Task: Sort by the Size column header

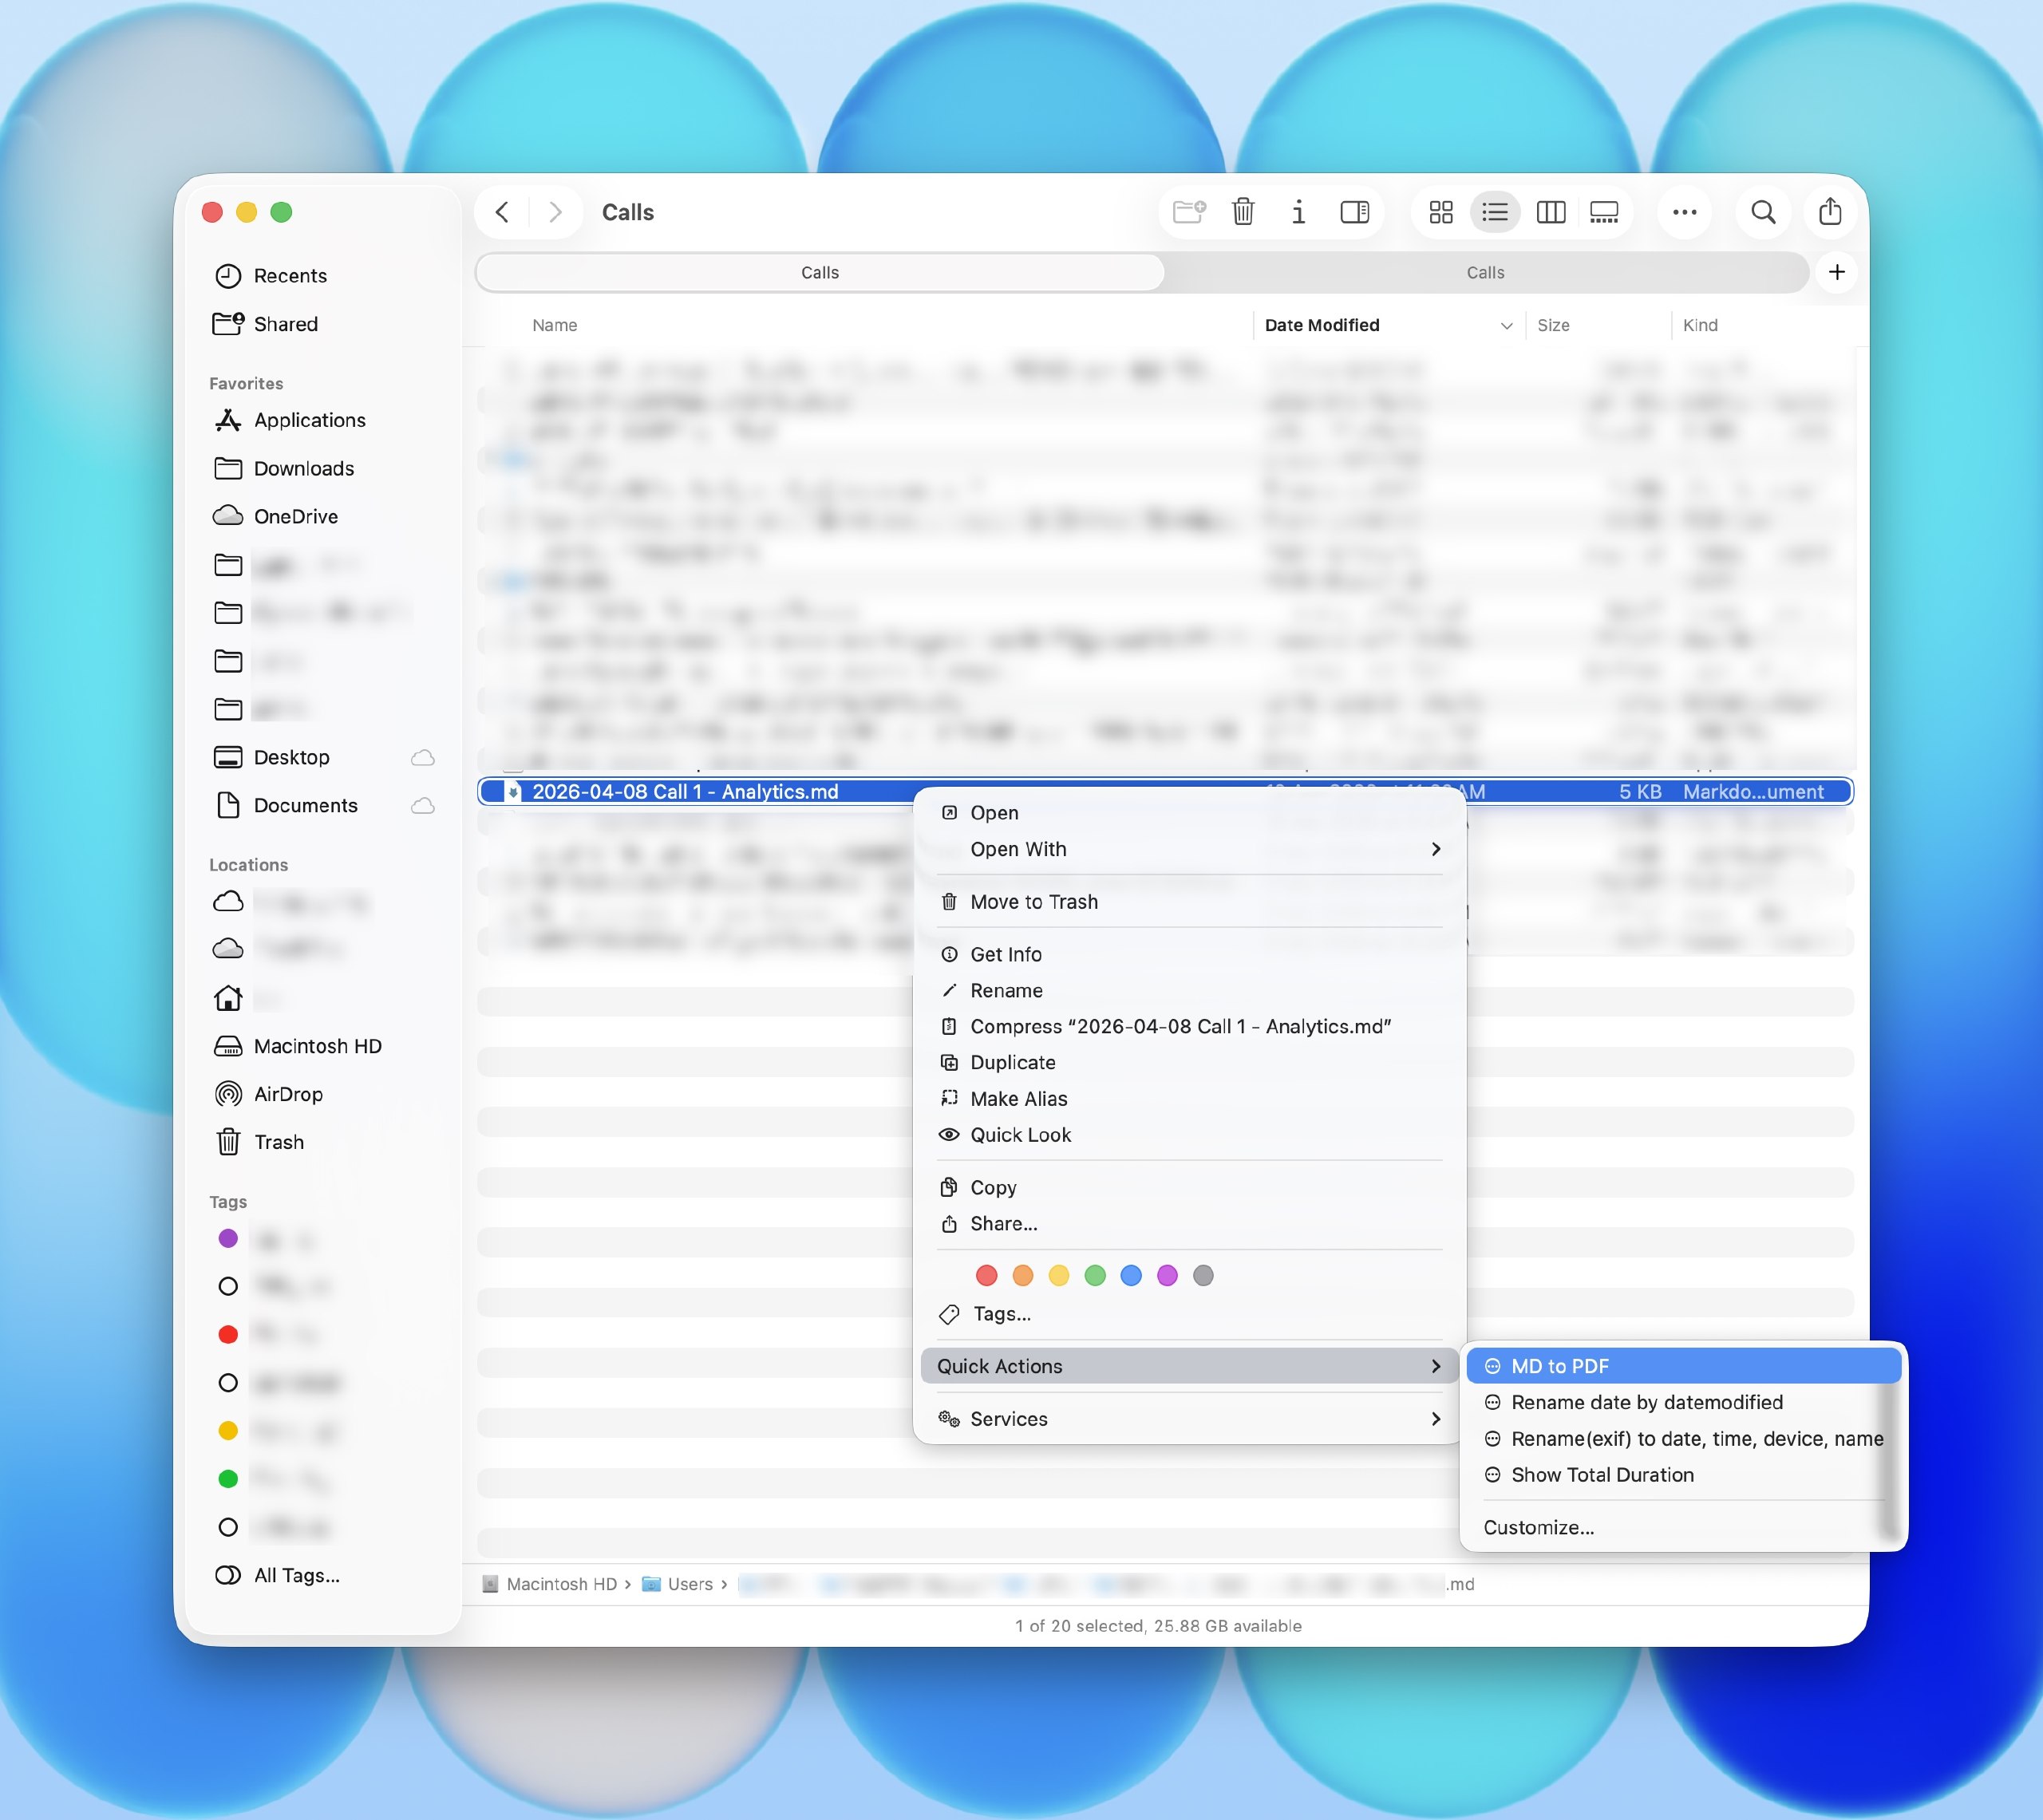Action: click(1553, 325)
